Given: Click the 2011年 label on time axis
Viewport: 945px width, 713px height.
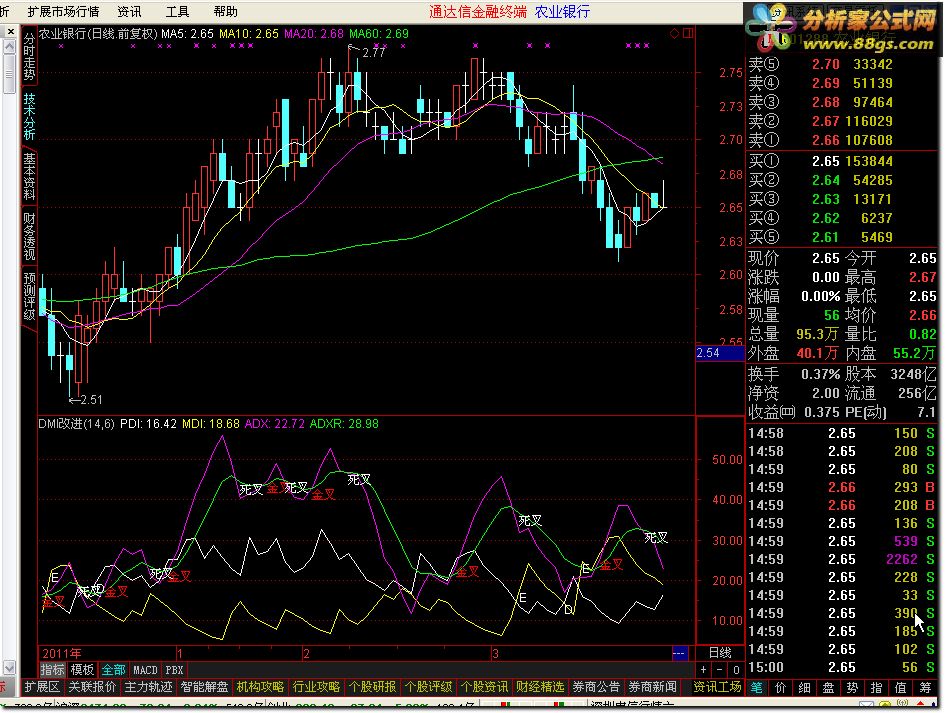Looking at the screenshot, I should tap(61, 653).
